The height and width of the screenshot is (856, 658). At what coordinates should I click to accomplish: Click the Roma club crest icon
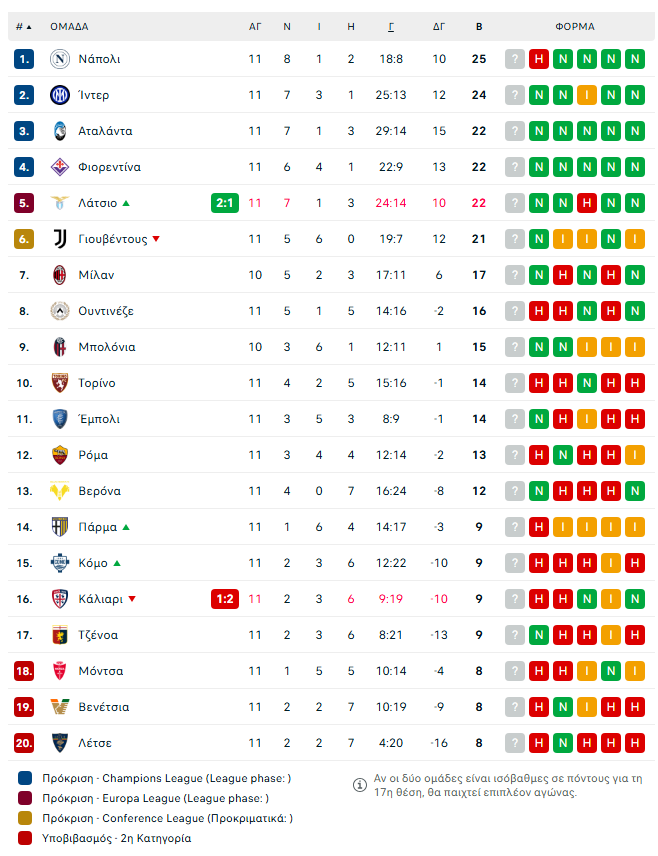(60, 455)
